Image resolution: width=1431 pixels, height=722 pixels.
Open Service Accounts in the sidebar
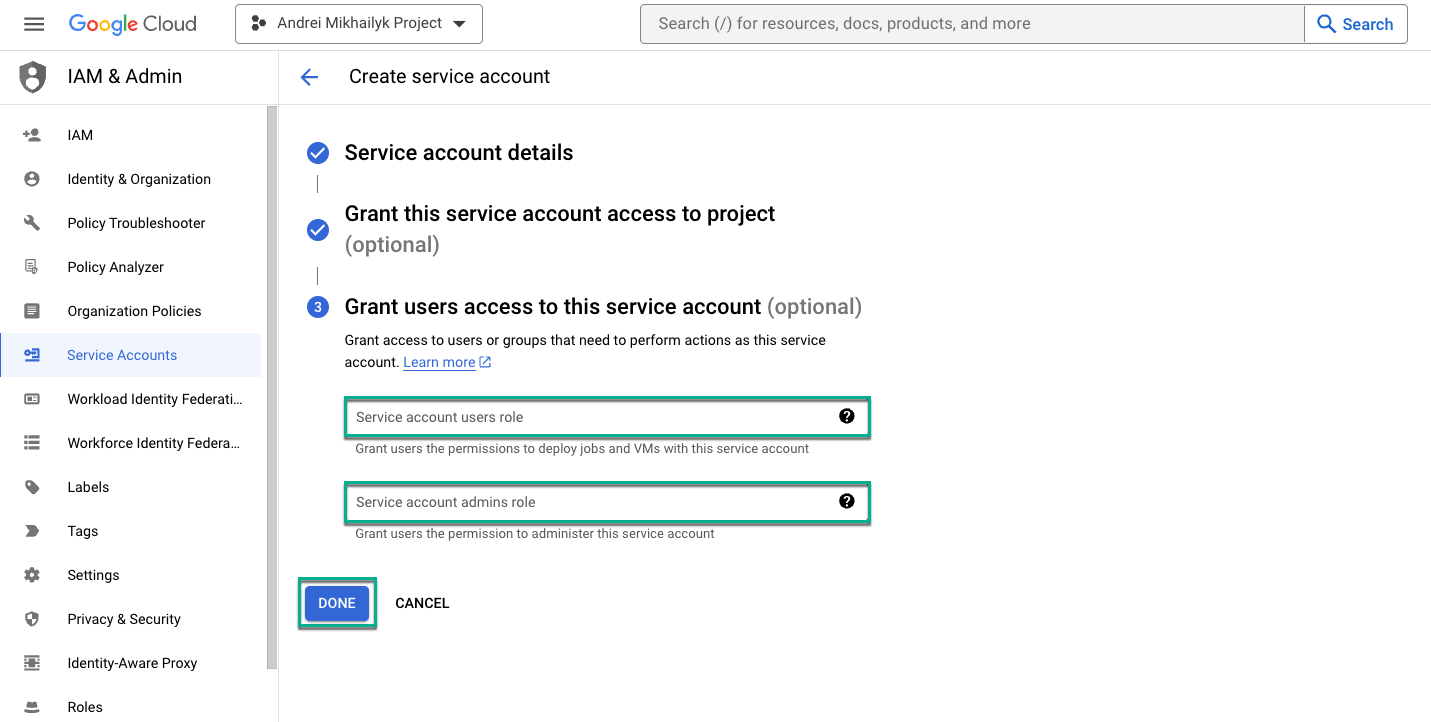click(x=122, y=355)
